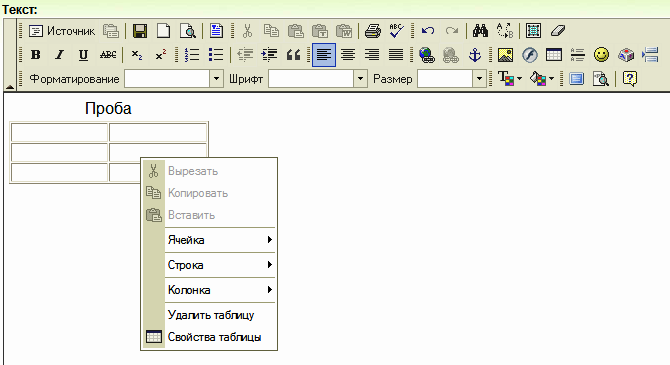Cut selection with the toolbar scissors icon
Image resolution: width=670 pixels, height=365 pixels.
[x=247, y=31]
